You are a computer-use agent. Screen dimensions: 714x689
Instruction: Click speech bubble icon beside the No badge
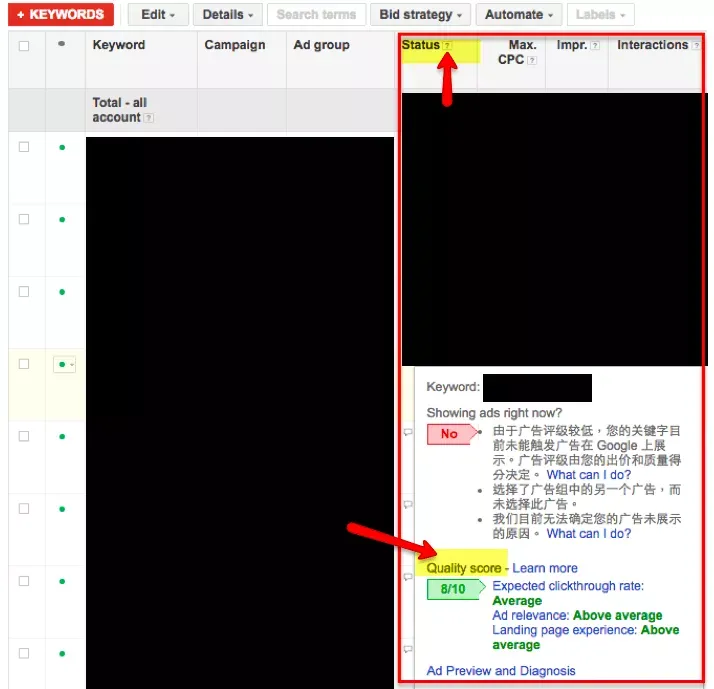[408, 432]
